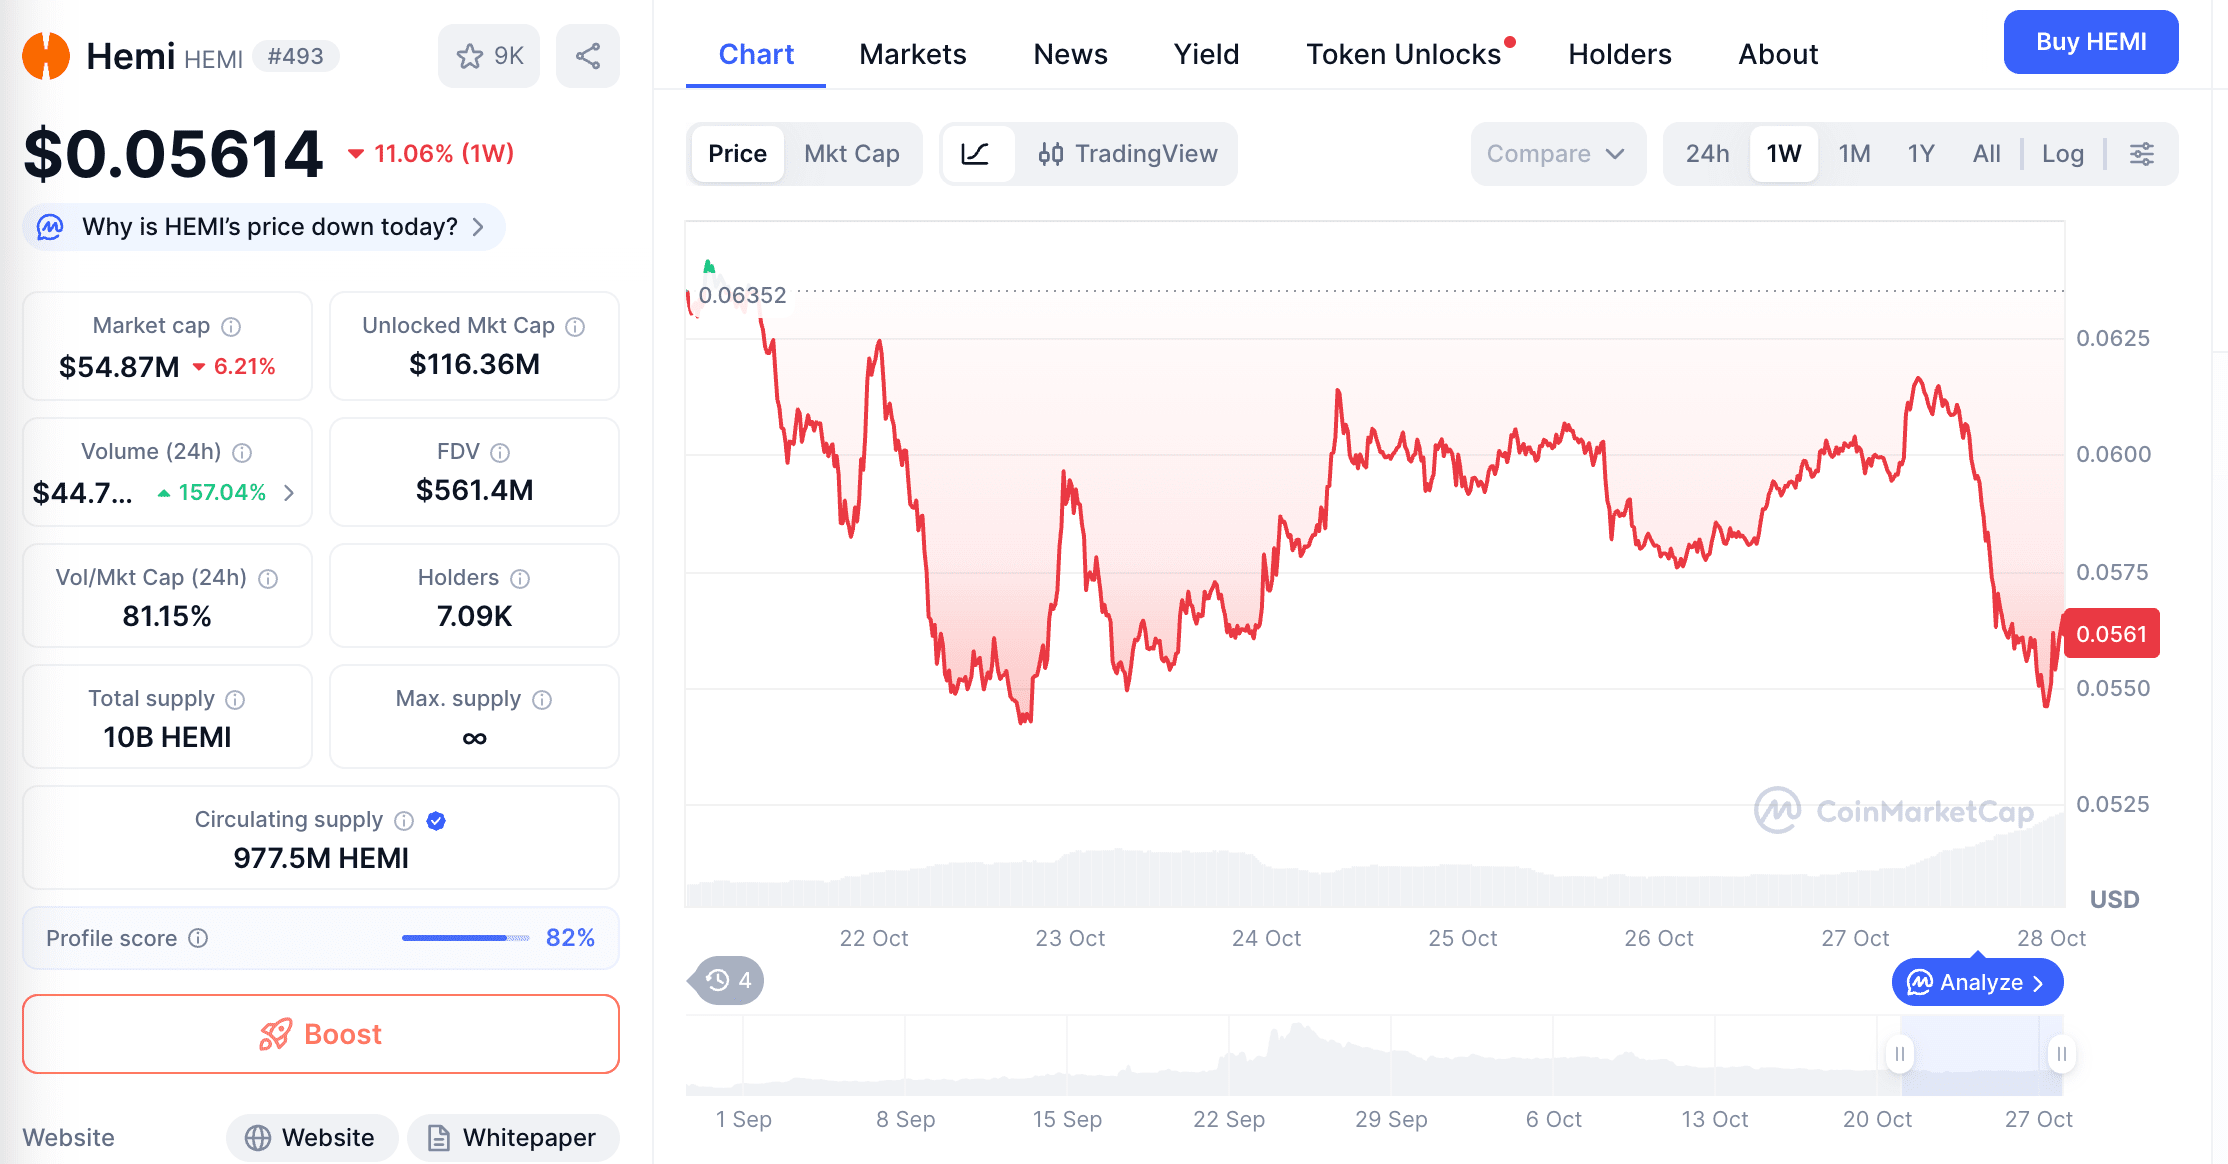The image size is (2228, 1164).
Task: Click the Holders info icon
Action: pyautogui.click(x=520, y=579)
